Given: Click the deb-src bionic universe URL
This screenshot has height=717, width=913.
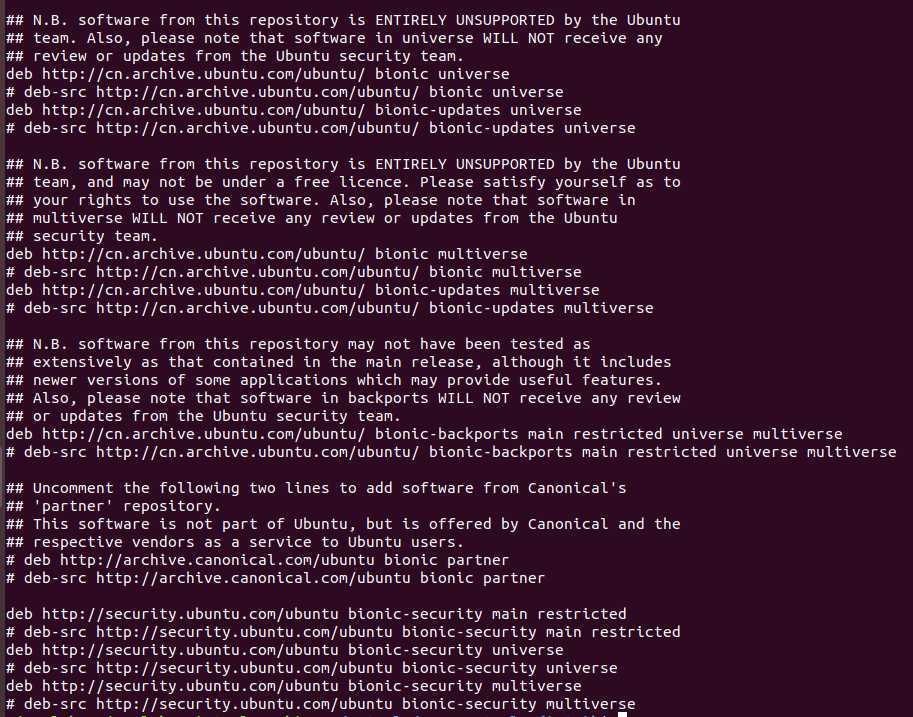Looking at the screenshot, I should pyautogui.click(x=257, y=92).
